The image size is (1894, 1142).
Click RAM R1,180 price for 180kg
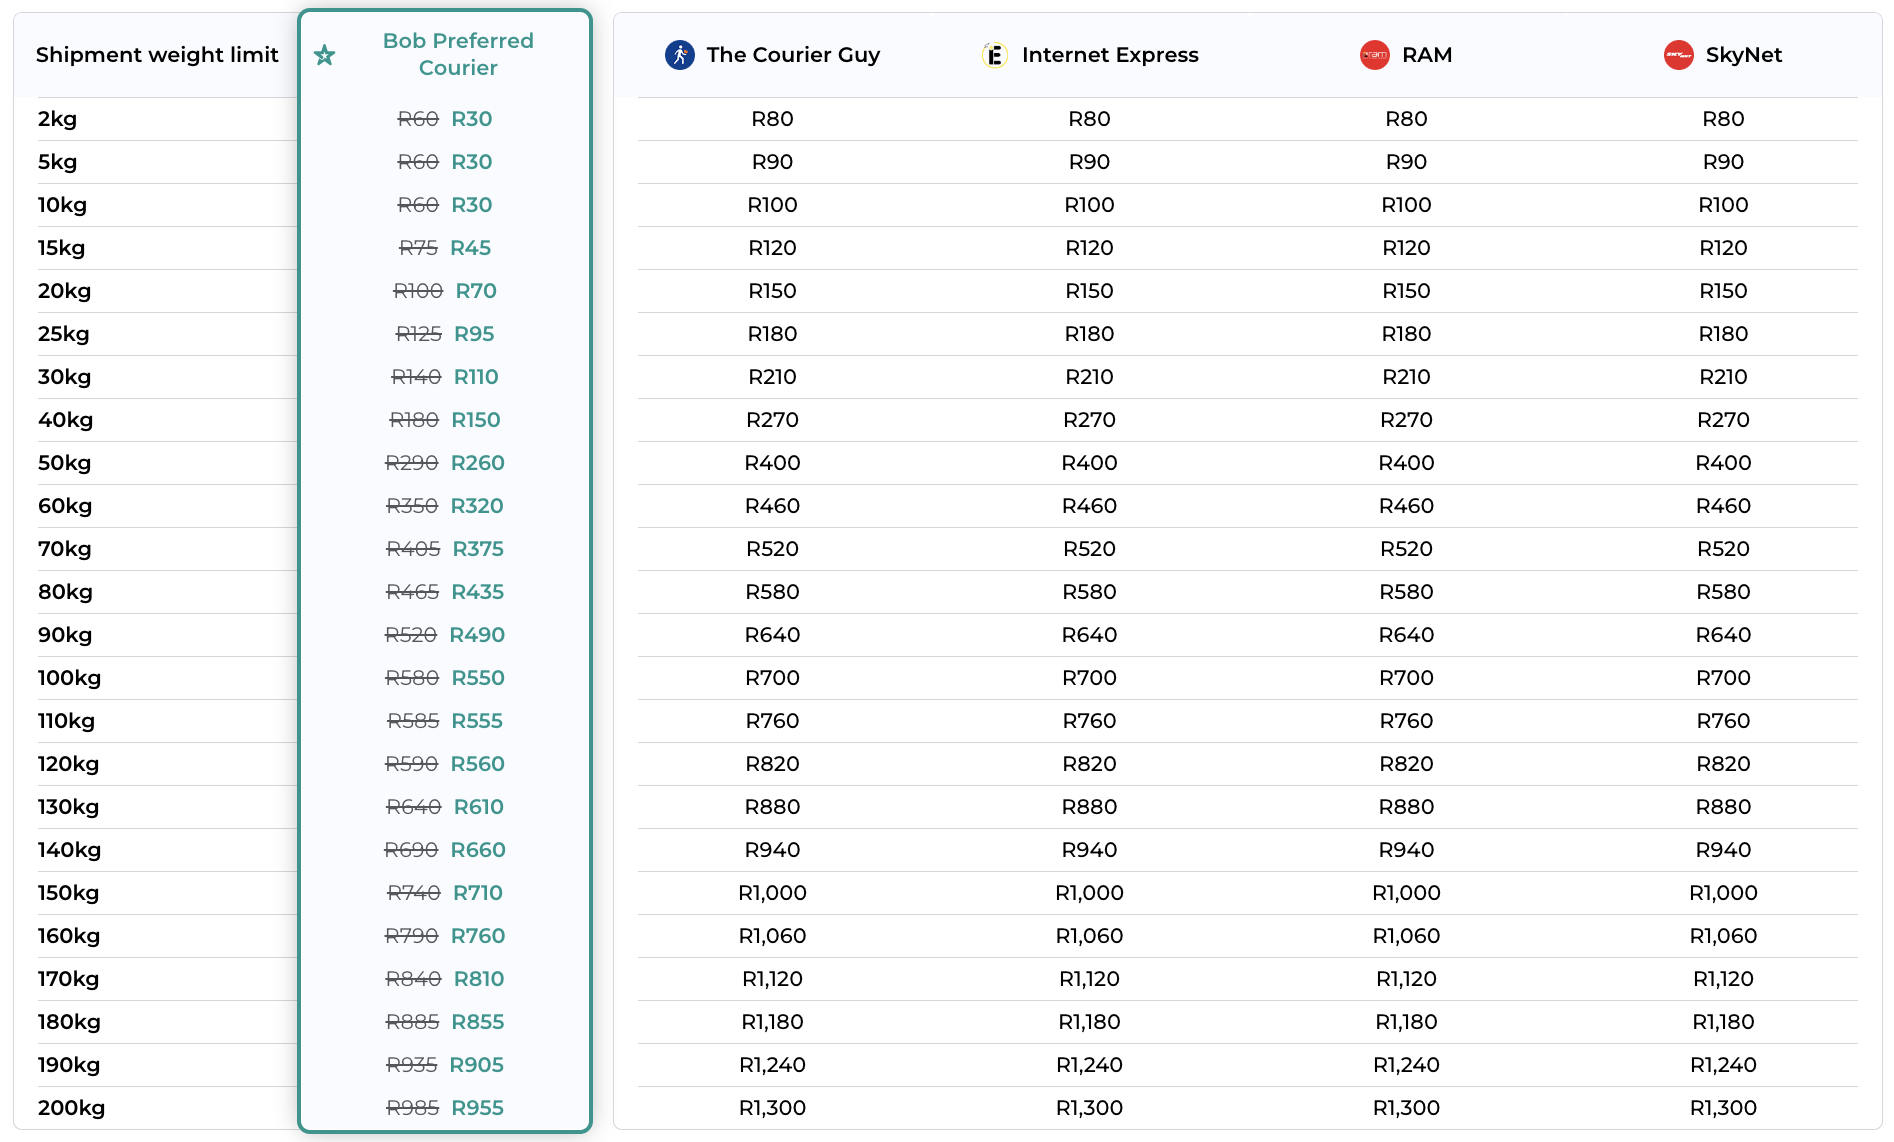click(x=1406, y=1022)
